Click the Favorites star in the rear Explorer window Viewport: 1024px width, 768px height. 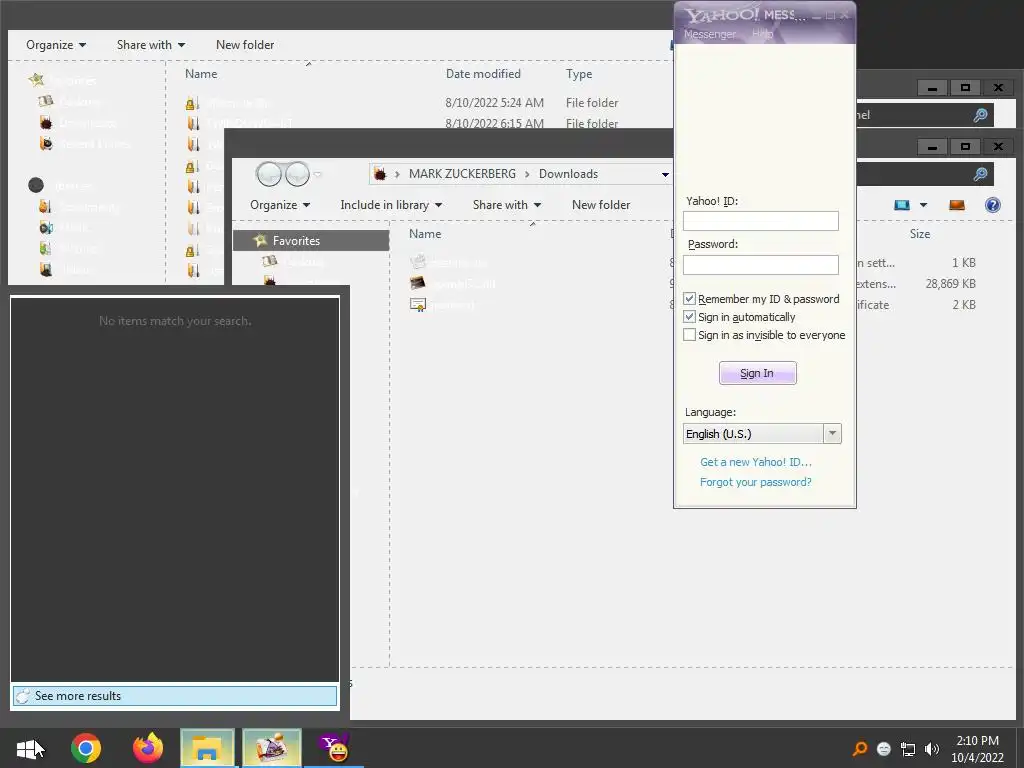(x=37, y=80)
